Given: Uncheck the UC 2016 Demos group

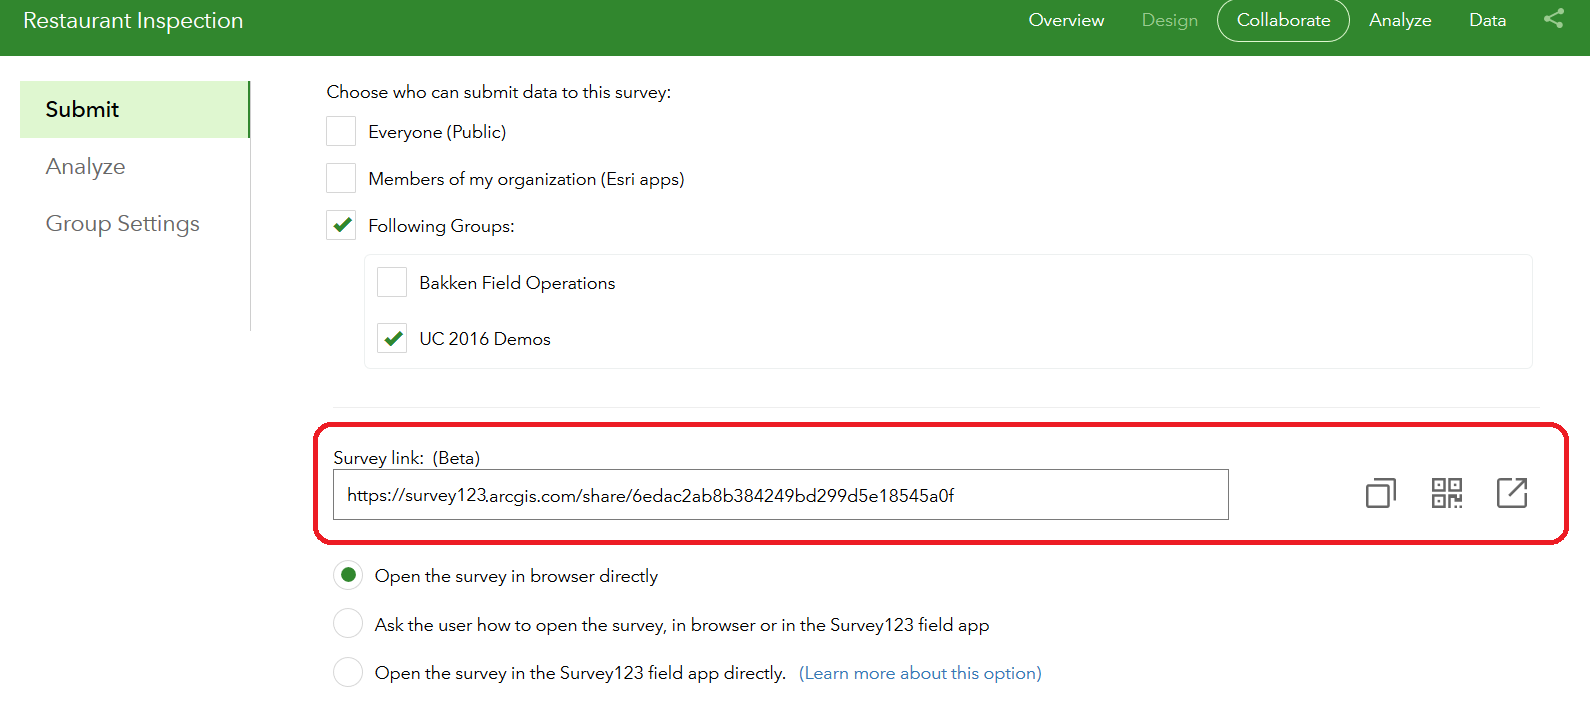Looking at the screenshot, I should [x=392, y=338].
